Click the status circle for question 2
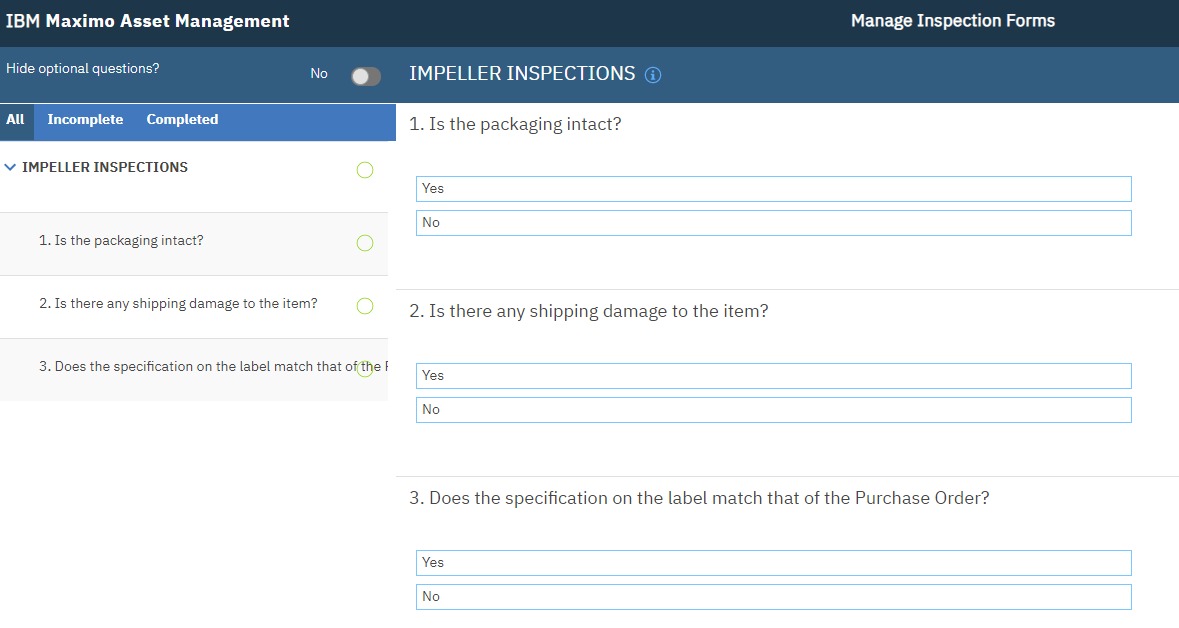Image resolution: width=1179 pixels, height=628 pixels. pyautogui.click(x=364, y=306)
